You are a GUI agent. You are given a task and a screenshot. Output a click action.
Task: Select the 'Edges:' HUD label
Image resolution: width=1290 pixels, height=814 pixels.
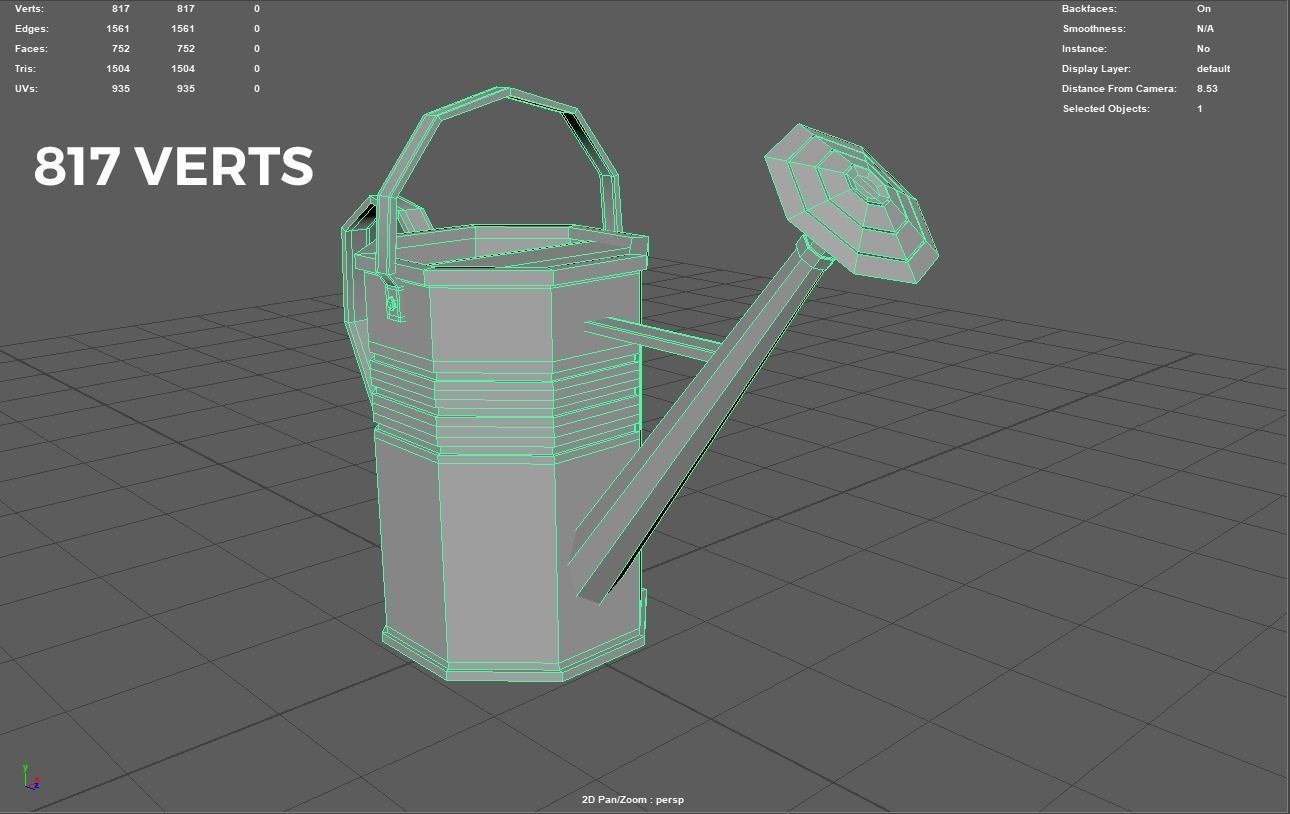(31, 28)
